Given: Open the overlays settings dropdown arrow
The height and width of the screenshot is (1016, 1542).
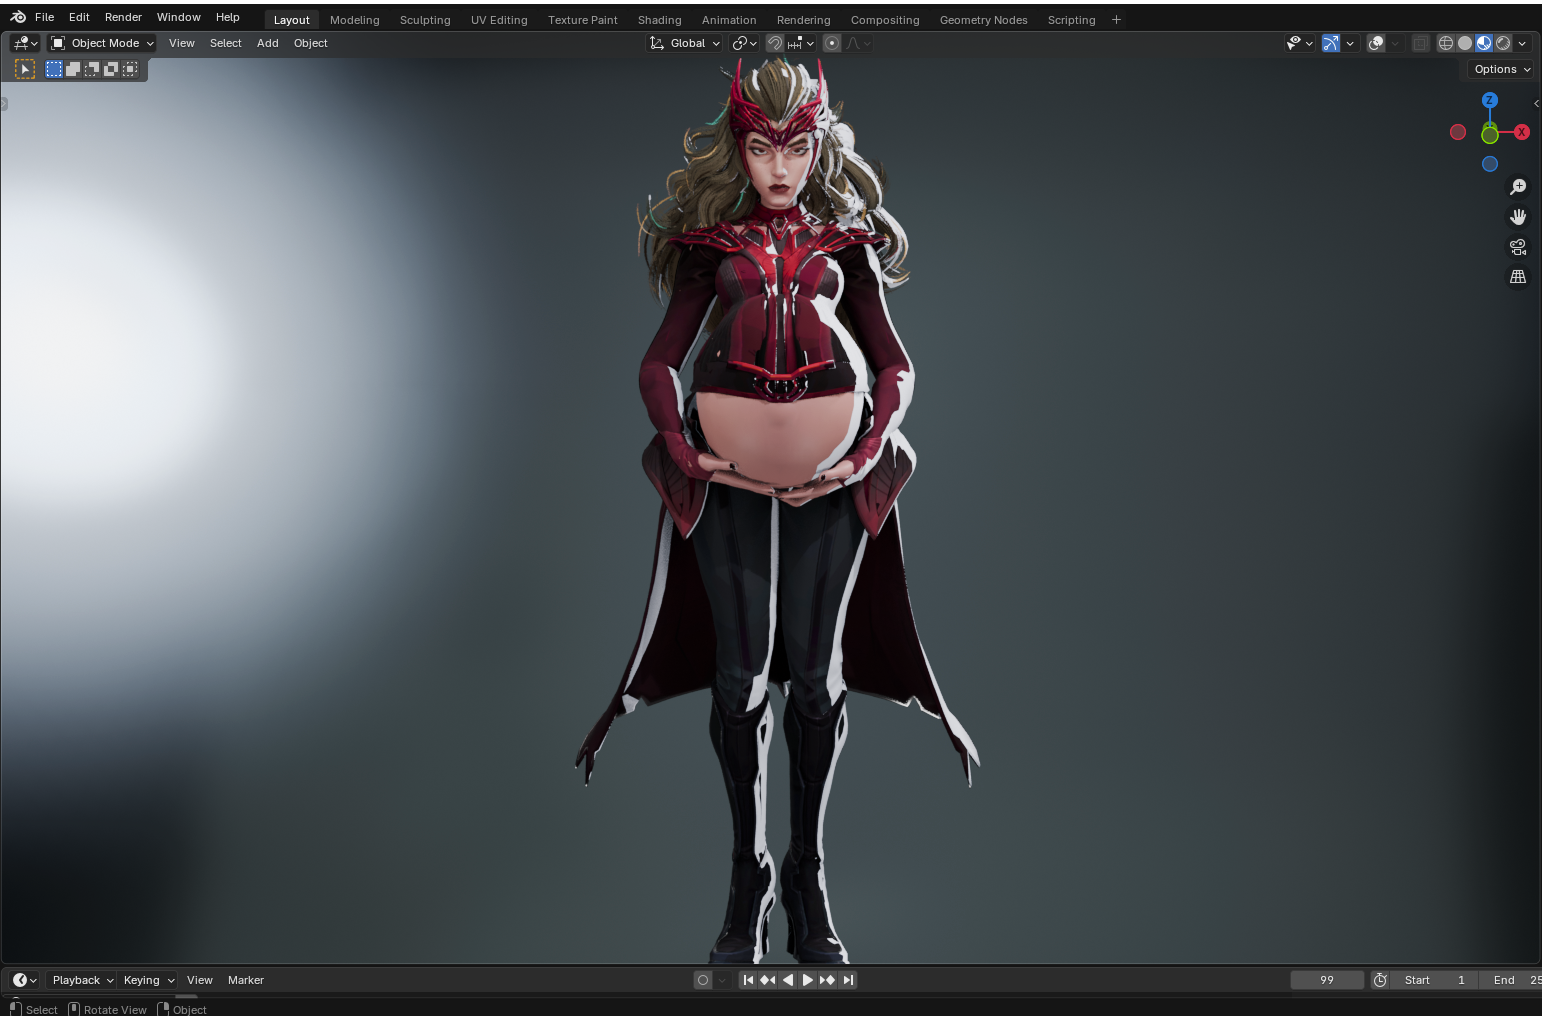Looking at the screenshot, I should pos(1395,43).
